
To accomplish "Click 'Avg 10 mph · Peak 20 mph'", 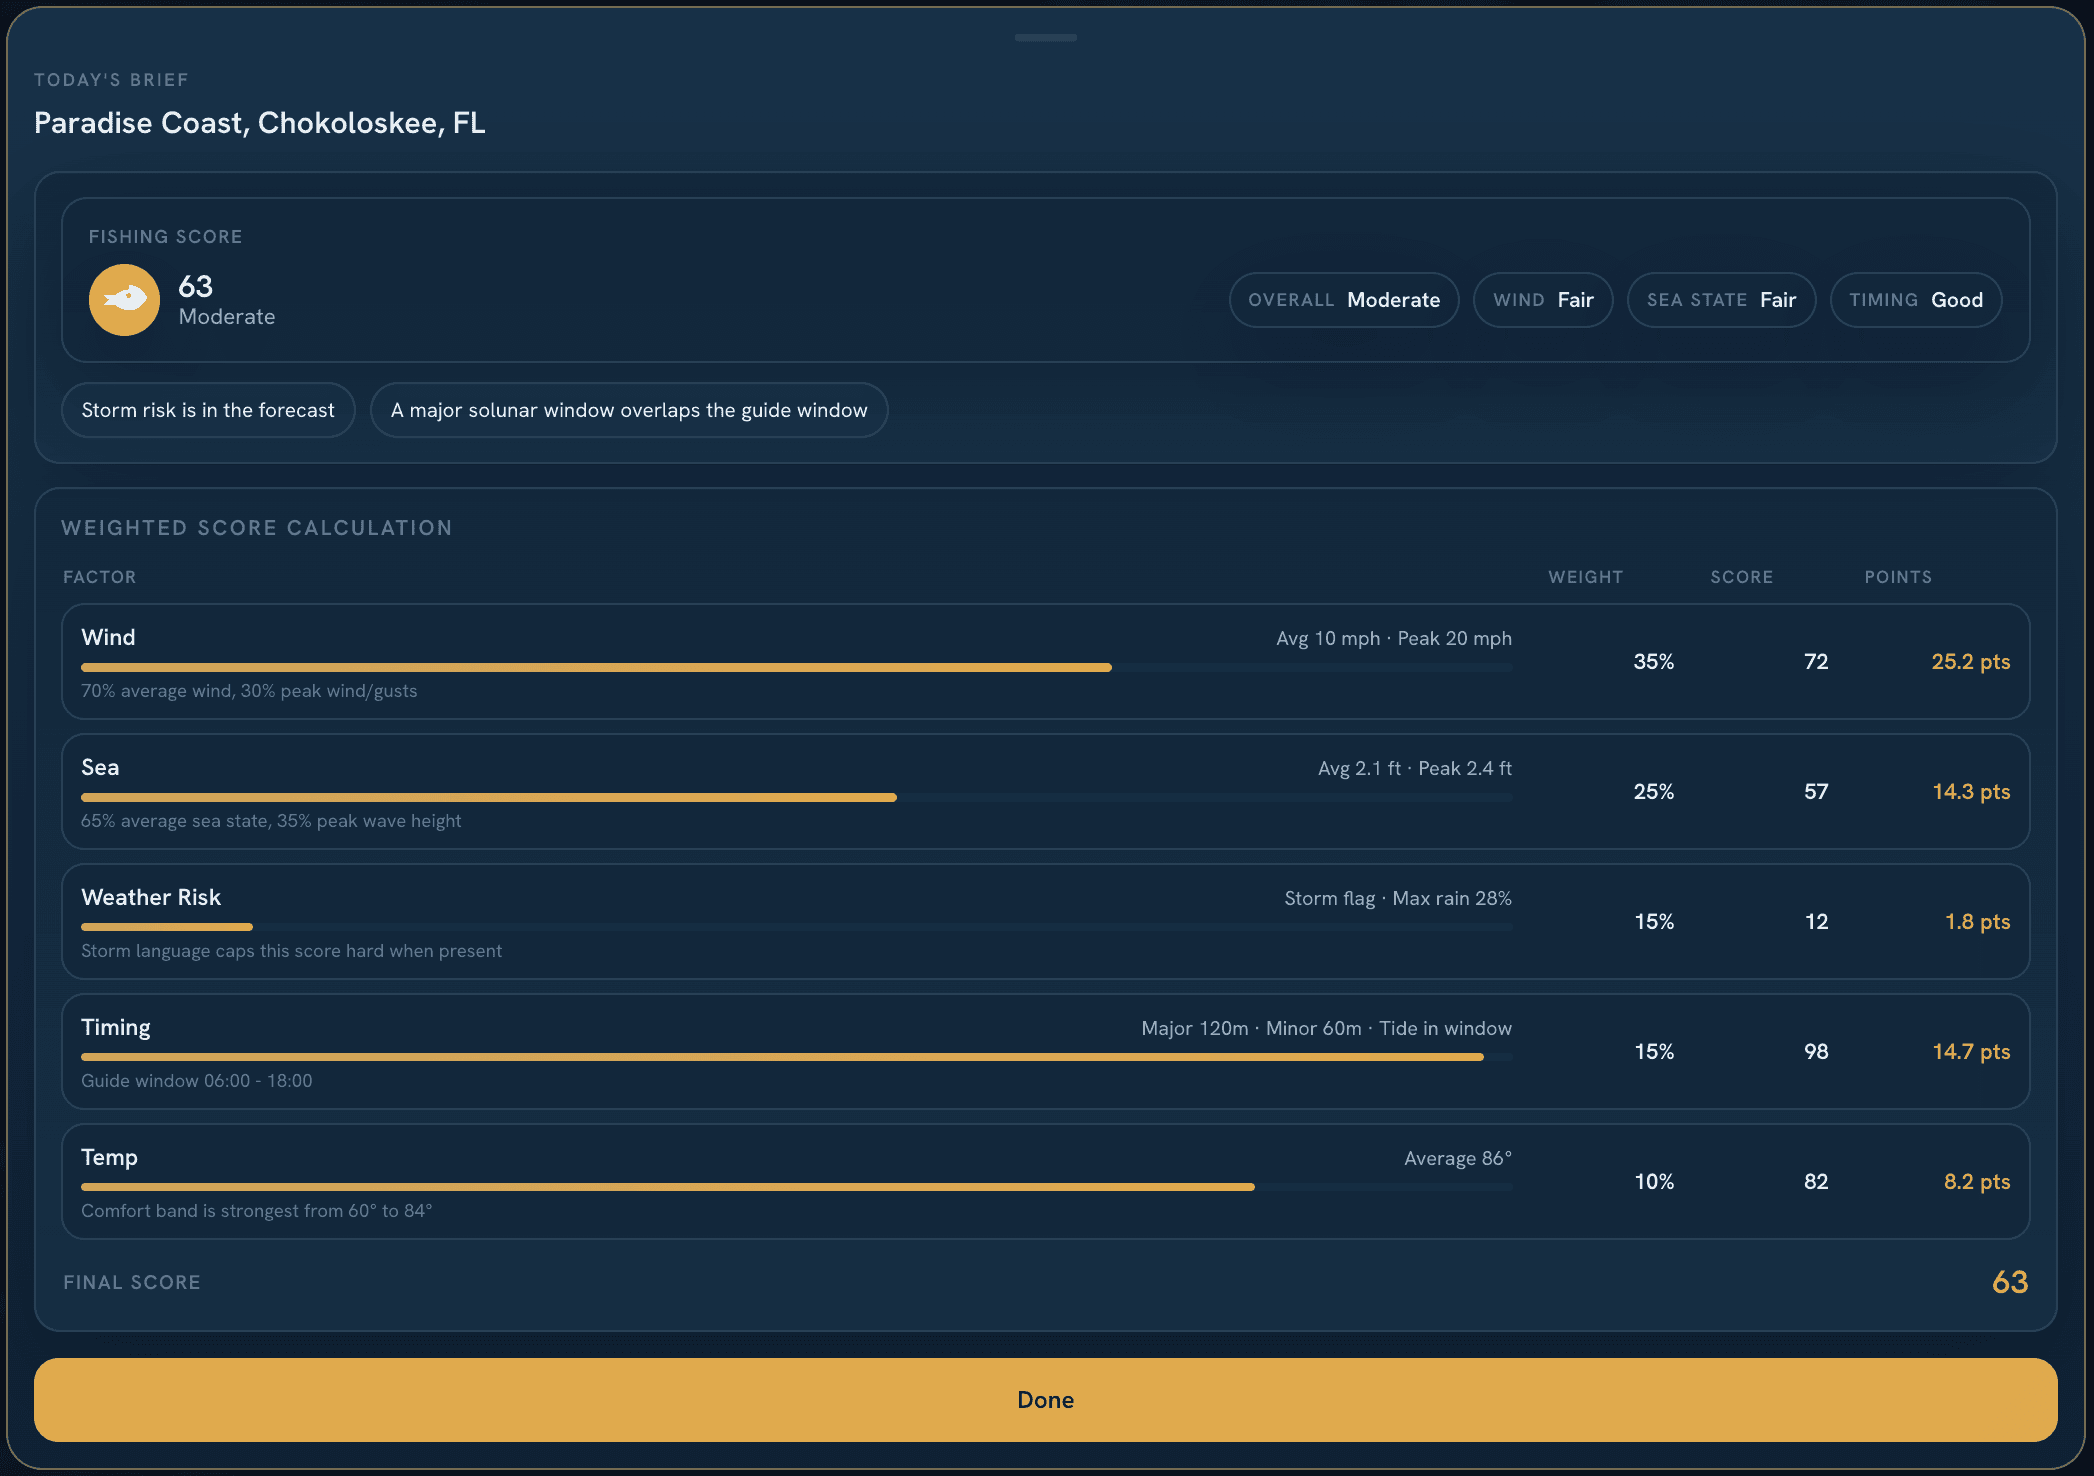I will [x=1394, y=638].
